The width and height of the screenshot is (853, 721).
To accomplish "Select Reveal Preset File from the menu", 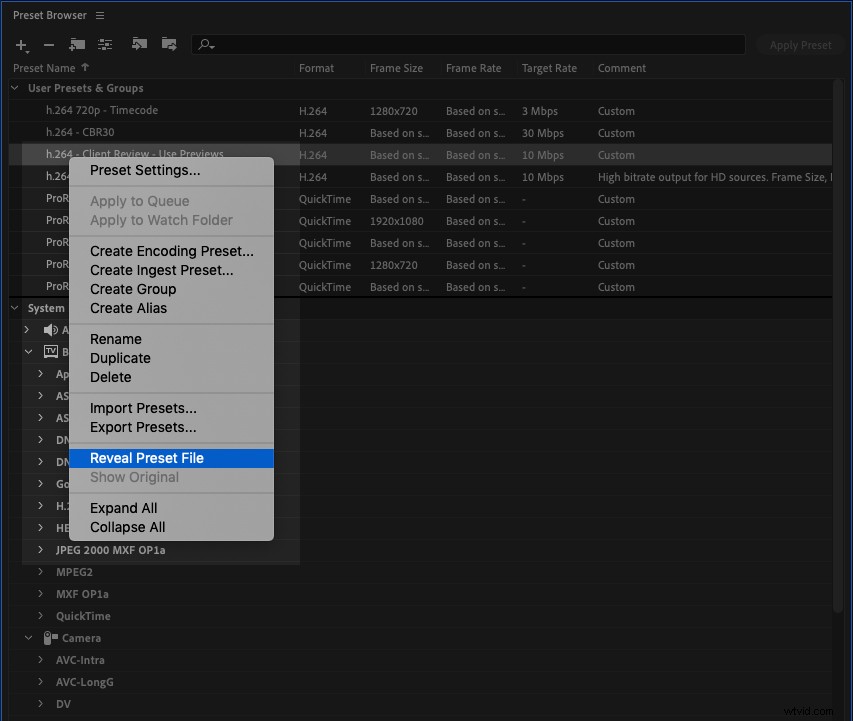I will point(146,458).
